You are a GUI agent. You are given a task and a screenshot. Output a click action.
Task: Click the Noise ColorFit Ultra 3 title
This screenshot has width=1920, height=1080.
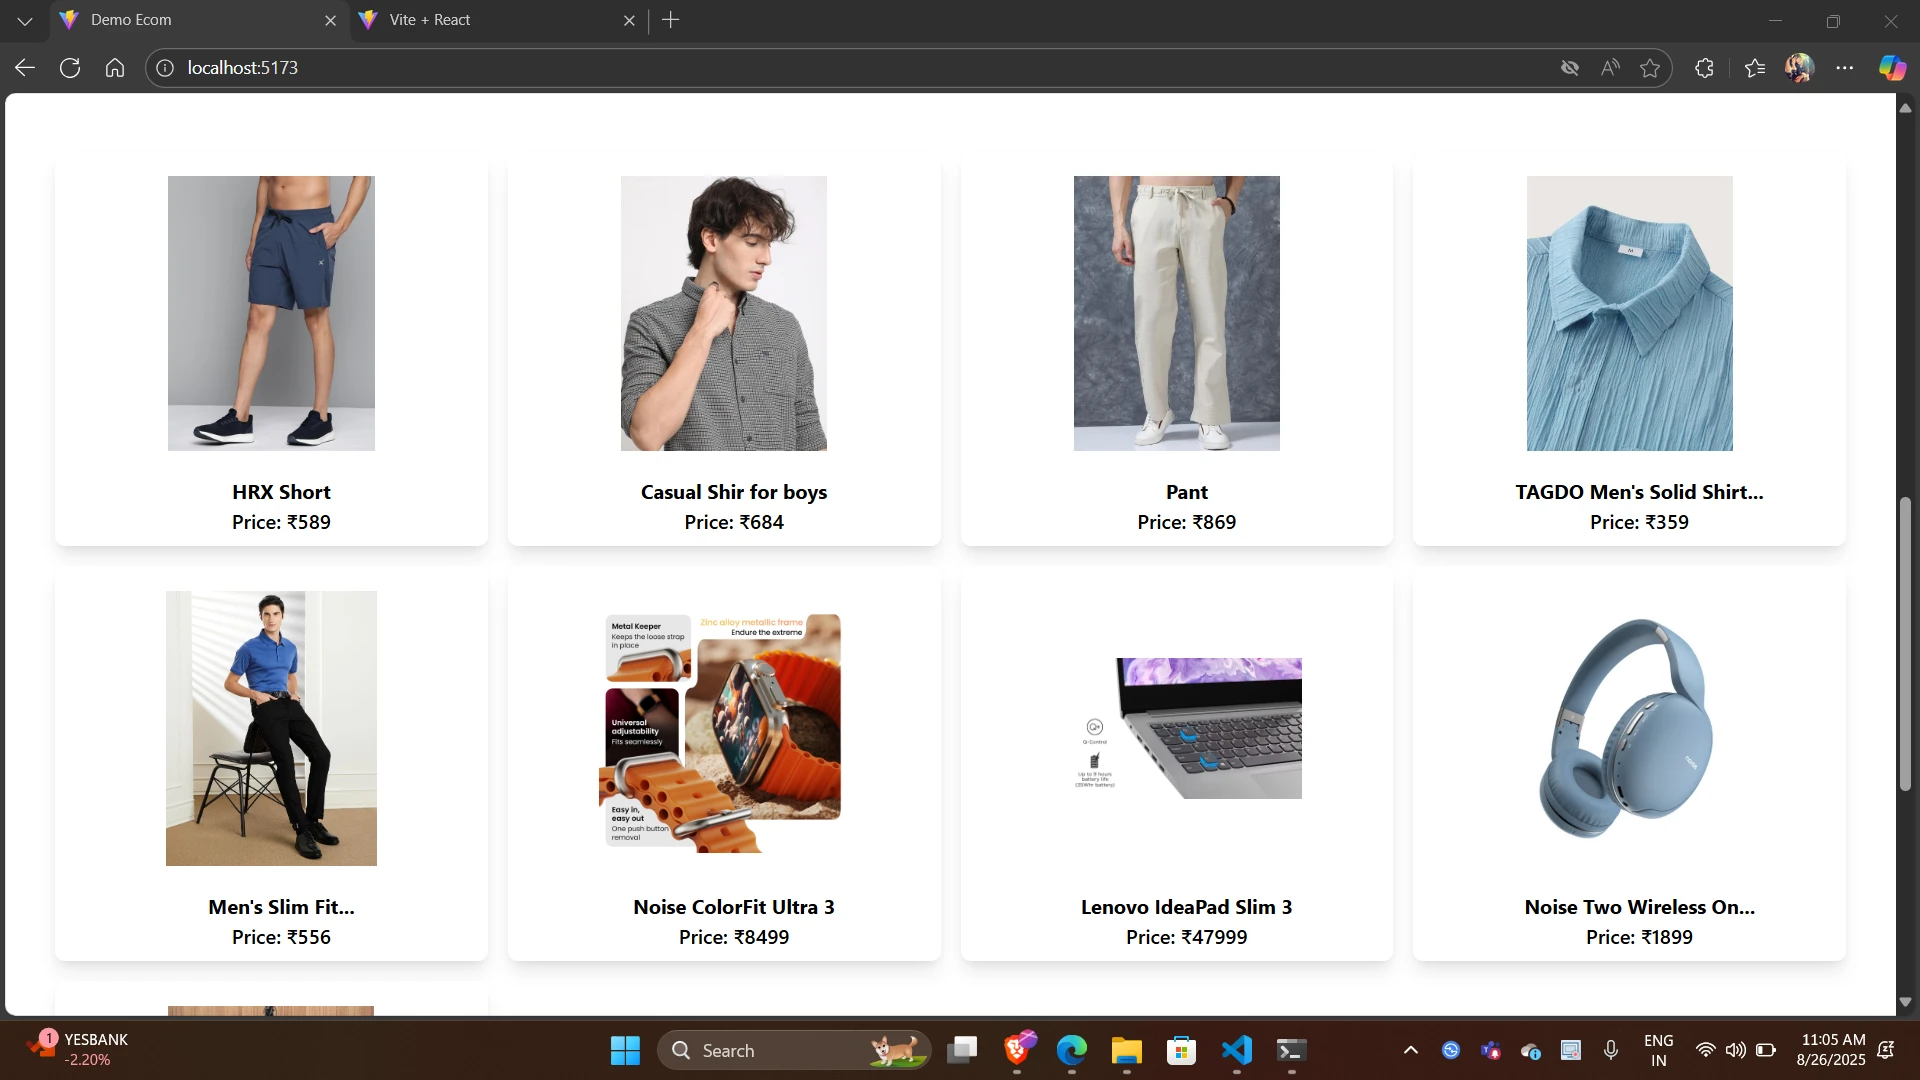point(734,907)
